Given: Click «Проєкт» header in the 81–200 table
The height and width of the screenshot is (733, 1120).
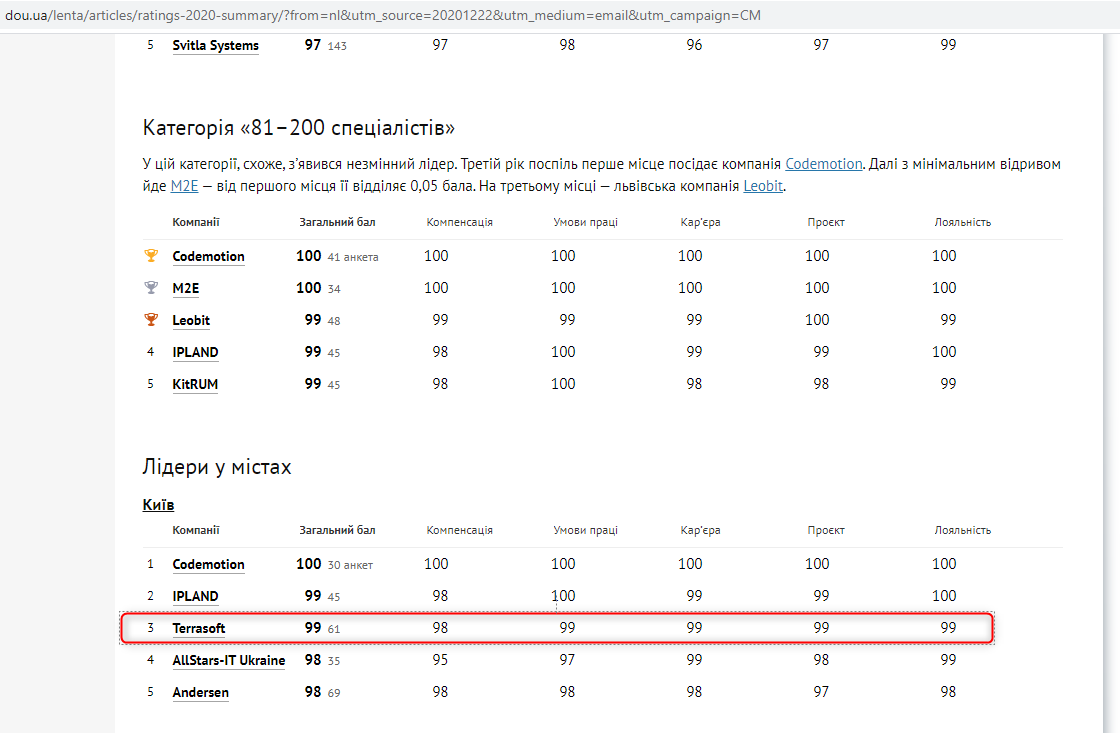Looking at the screenshot, I should tap(826, 222).
